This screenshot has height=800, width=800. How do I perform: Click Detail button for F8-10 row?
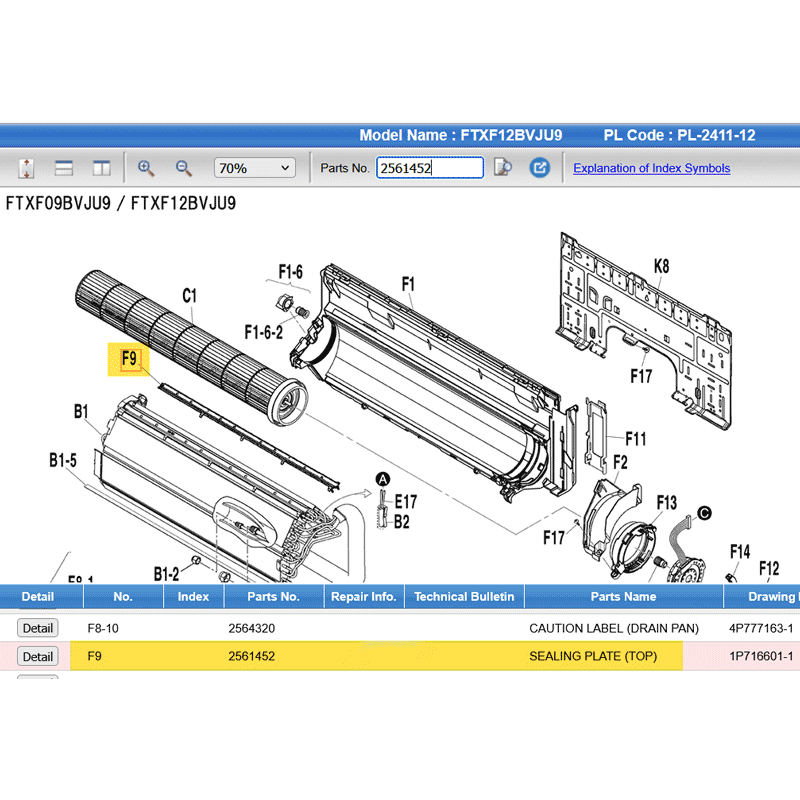pos(38,628)
